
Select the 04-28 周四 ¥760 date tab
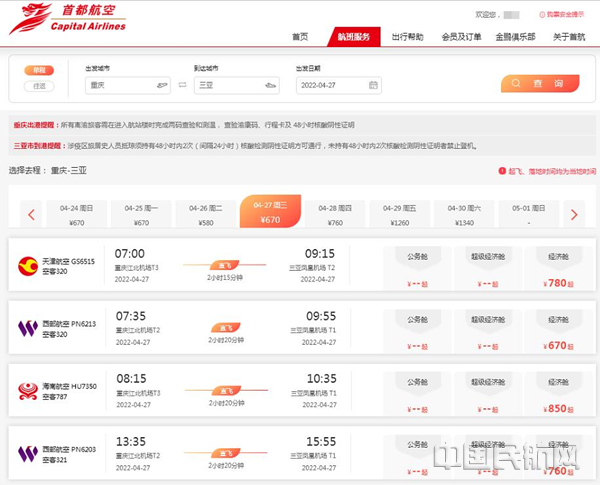pos(335,215)
